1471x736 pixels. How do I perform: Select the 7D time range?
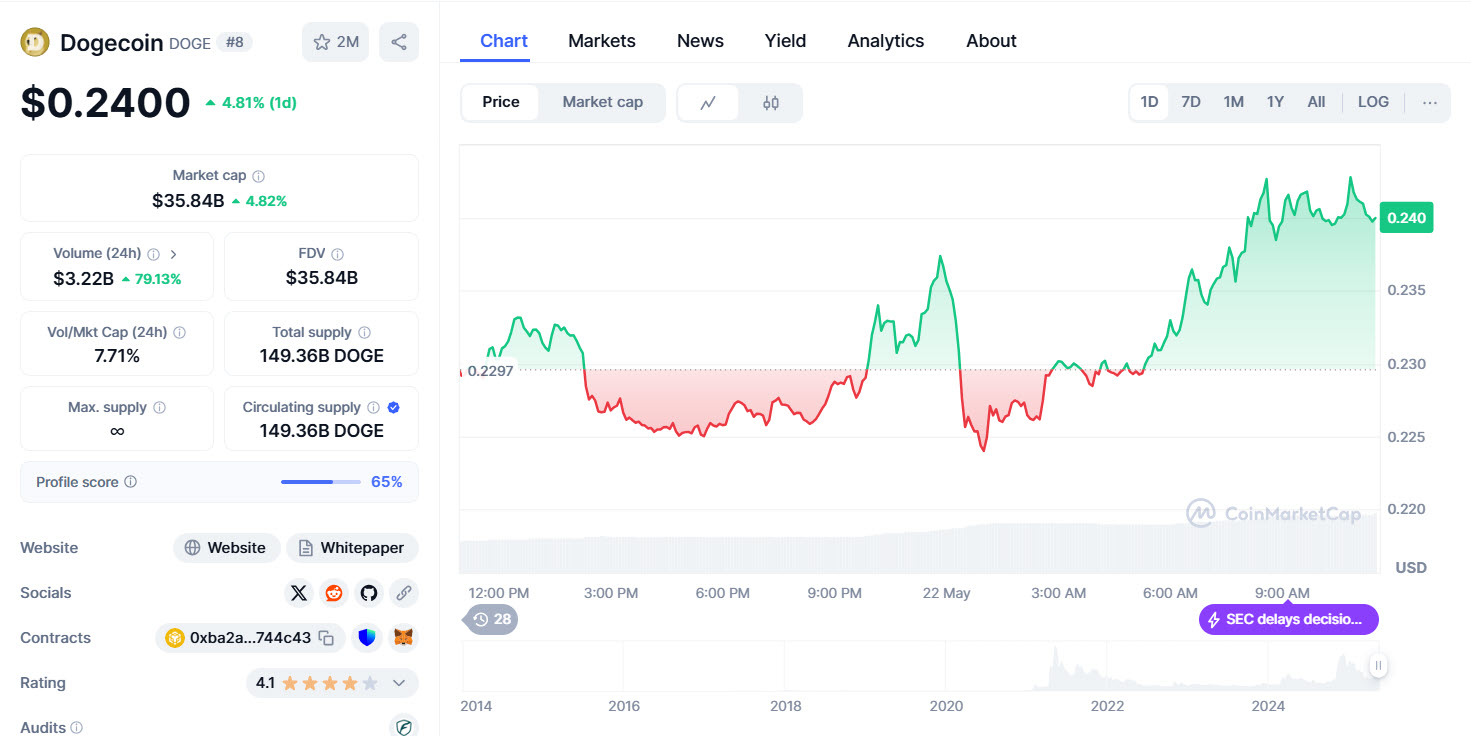coord(1191,102)
